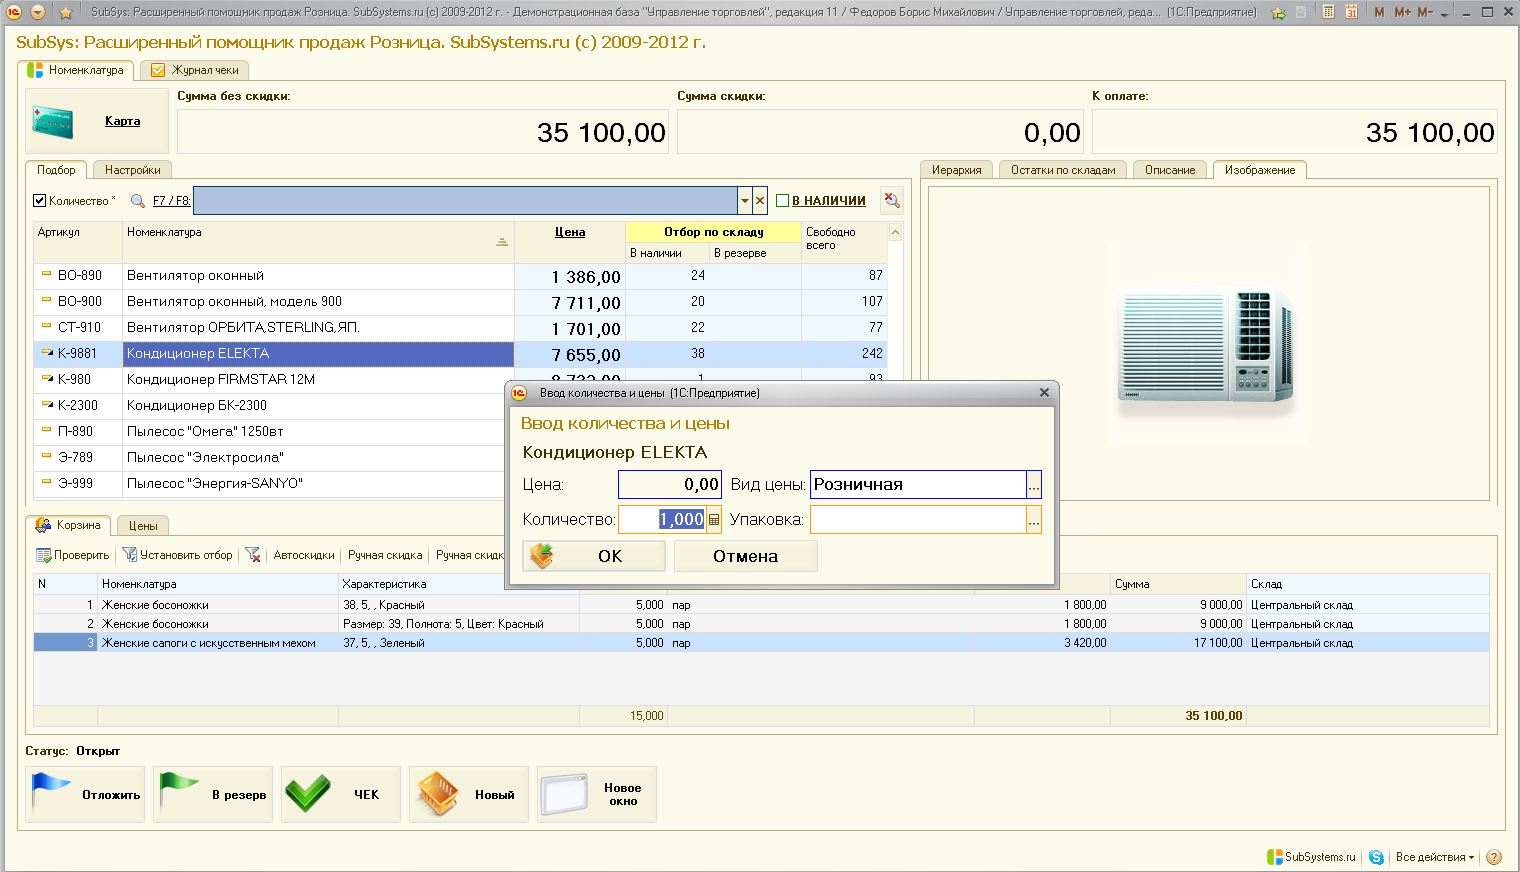Click the search input field

coord(466,201)
